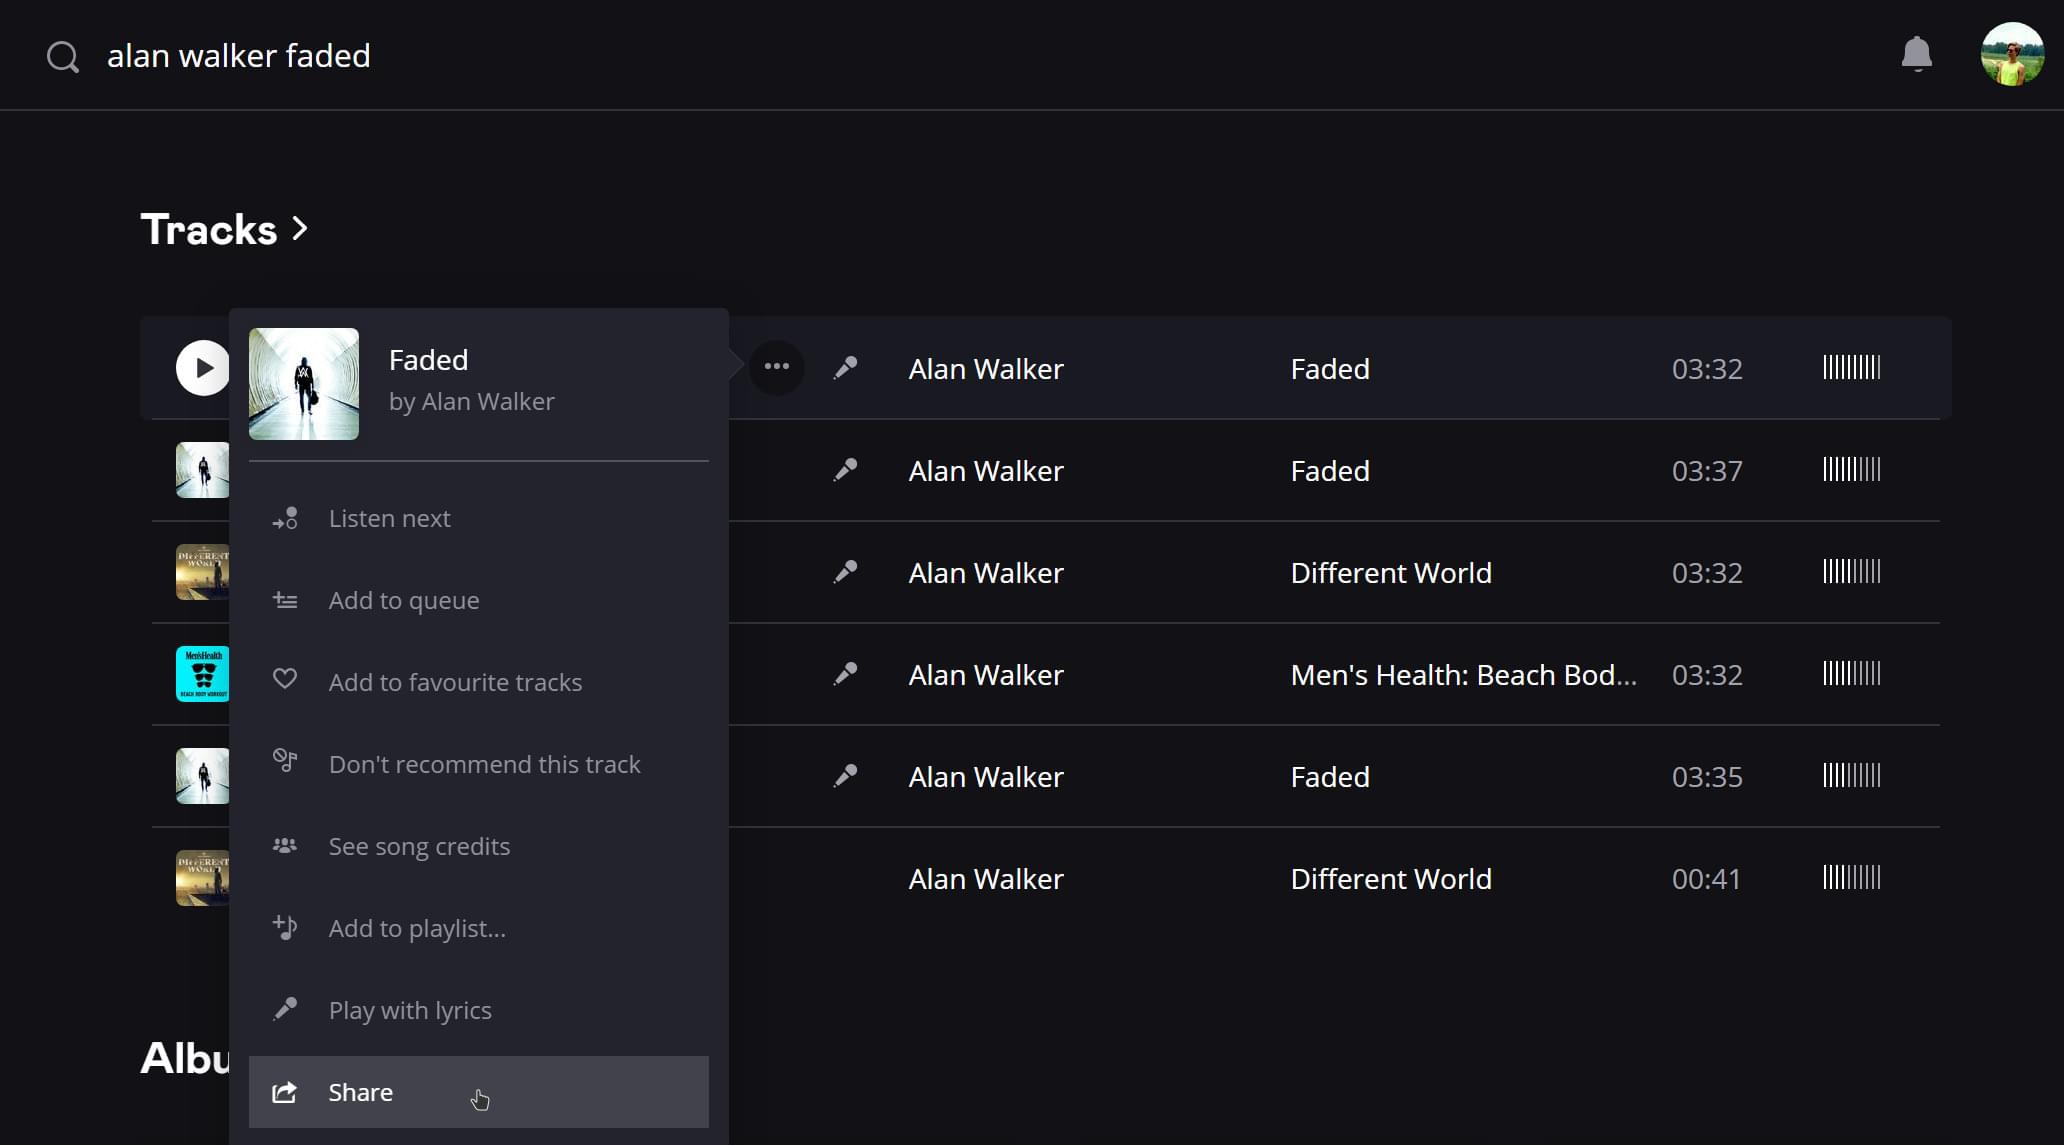Expand the Tracks section chevron
Screen dimensions: 2064x1145
tap(299, 229)
